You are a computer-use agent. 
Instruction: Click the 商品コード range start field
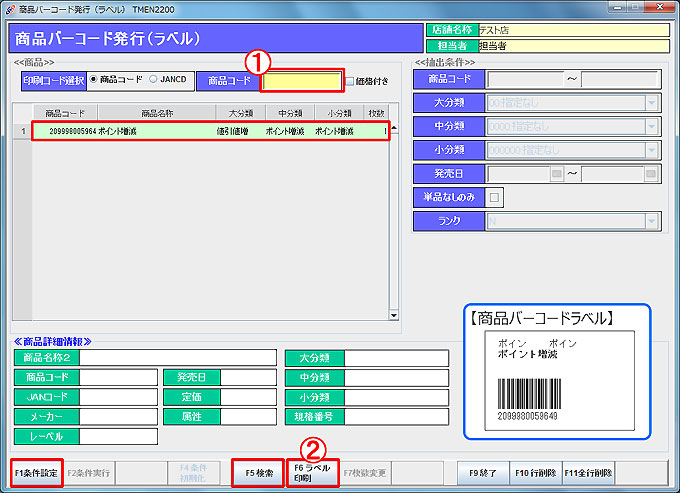pos(526,80)
